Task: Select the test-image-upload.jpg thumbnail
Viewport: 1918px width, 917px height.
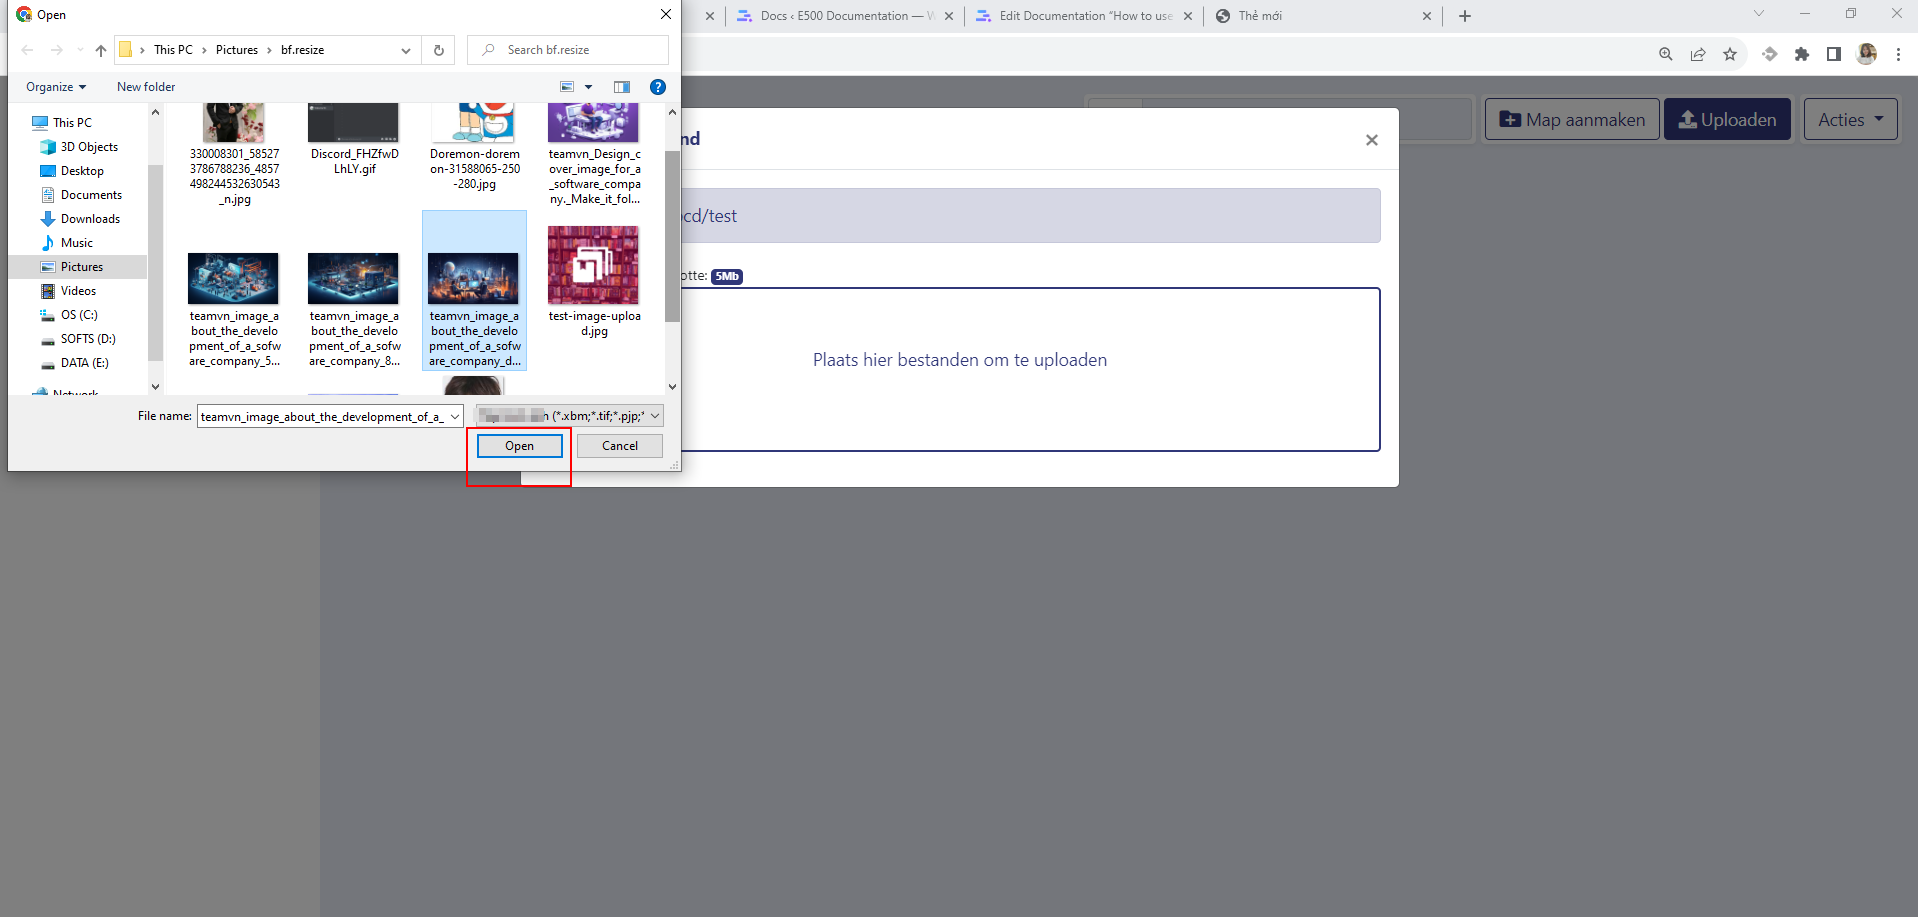Action: [x=593, y=266]
